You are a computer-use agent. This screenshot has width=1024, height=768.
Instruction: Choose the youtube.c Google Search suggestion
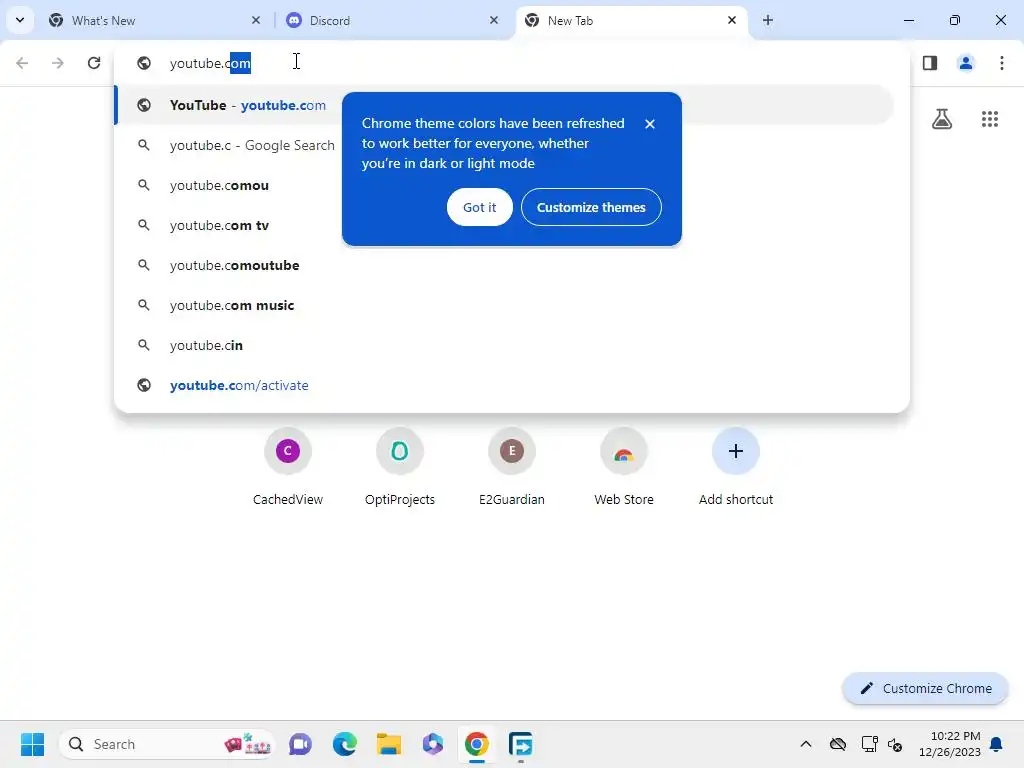(x=511, y=145)
